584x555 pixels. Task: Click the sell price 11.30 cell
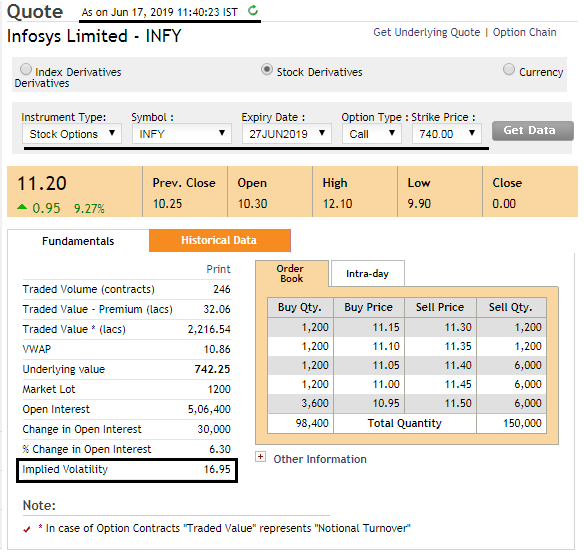point(440,327)
